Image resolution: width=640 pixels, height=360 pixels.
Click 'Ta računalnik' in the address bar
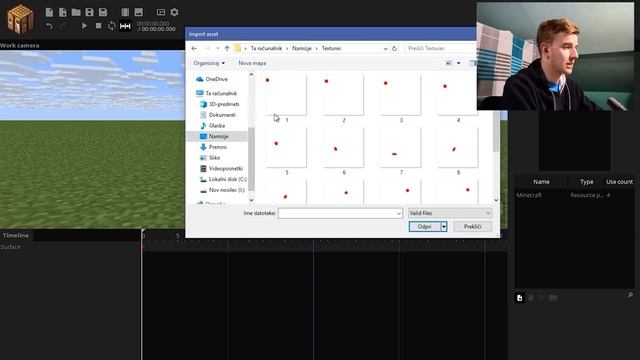coord(266,48)
